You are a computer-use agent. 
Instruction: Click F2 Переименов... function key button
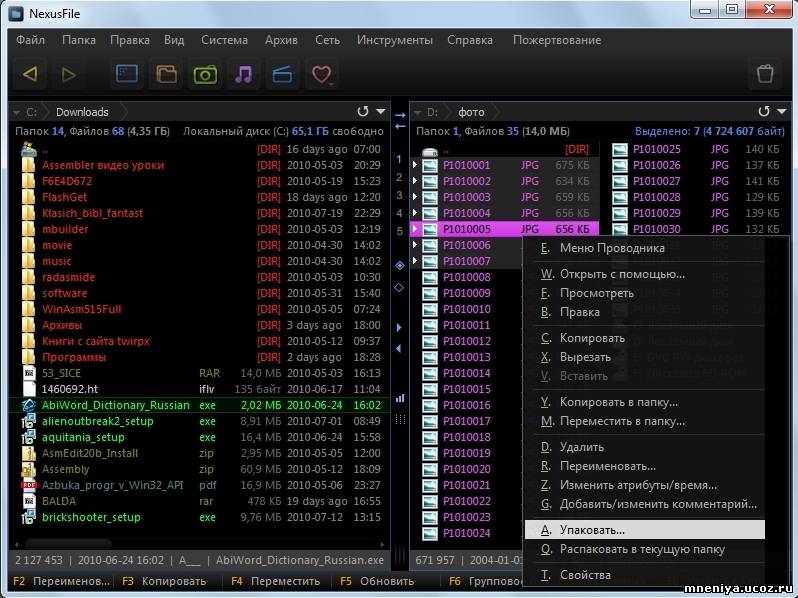[x=62, y=581]
